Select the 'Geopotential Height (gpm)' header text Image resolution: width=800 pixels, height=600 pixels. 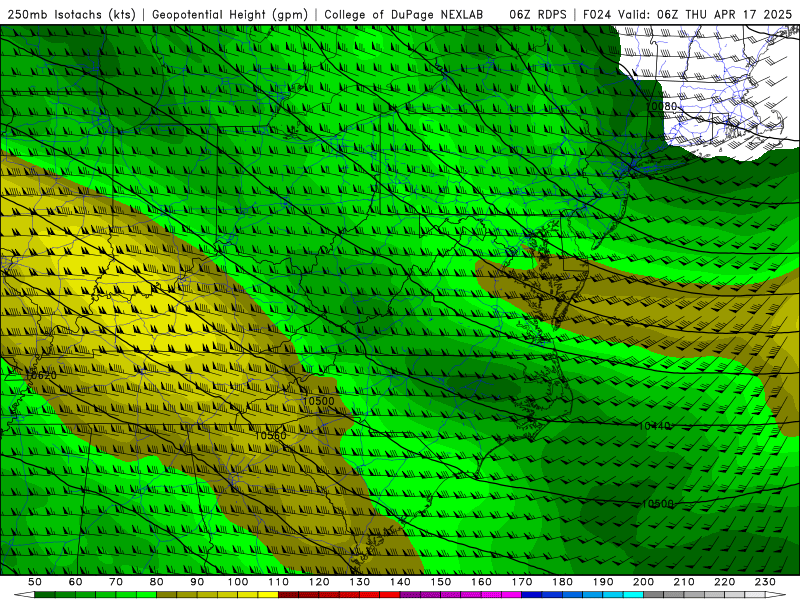coord(230,15)
